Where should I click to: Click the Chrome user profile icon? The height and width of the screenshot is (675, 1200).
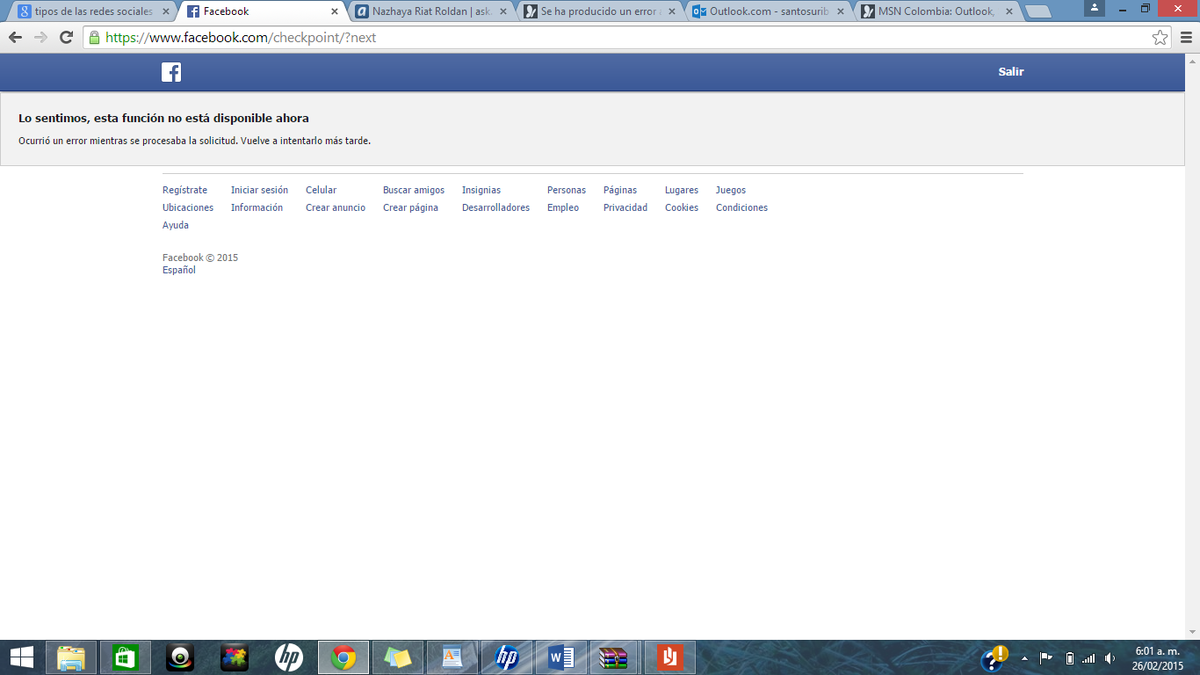1095,8
